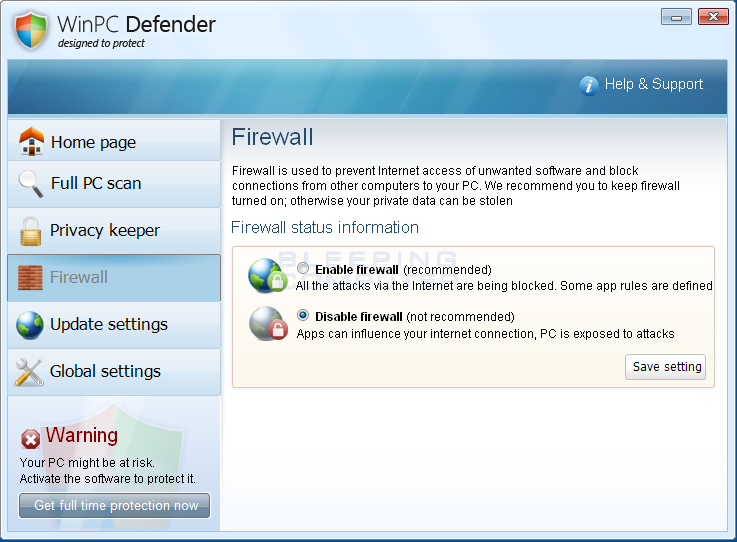Image resolution: width=737 pixels, height=542 pixels.
Task: Click "Apps can influence your internet connection" text
Action: coord(486,334)
